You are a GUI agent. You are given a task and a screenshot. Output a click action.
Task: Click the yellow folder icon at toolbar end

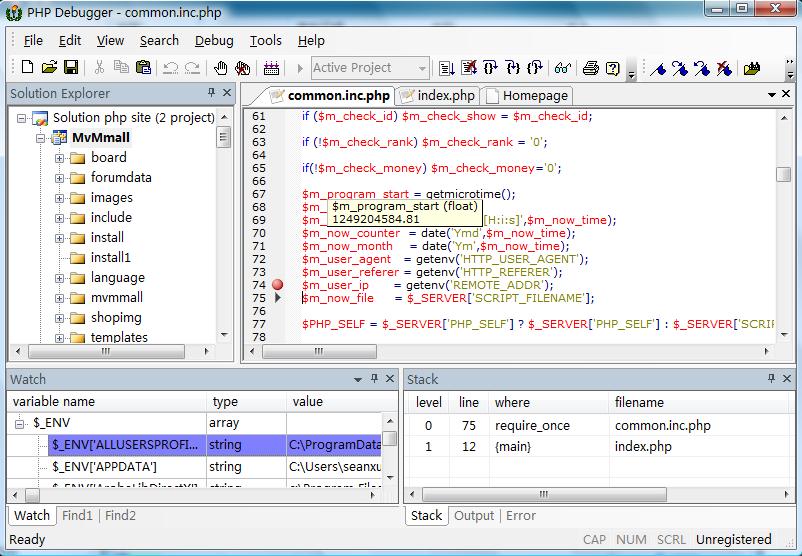pyautogui.click(x=752, y=68)
